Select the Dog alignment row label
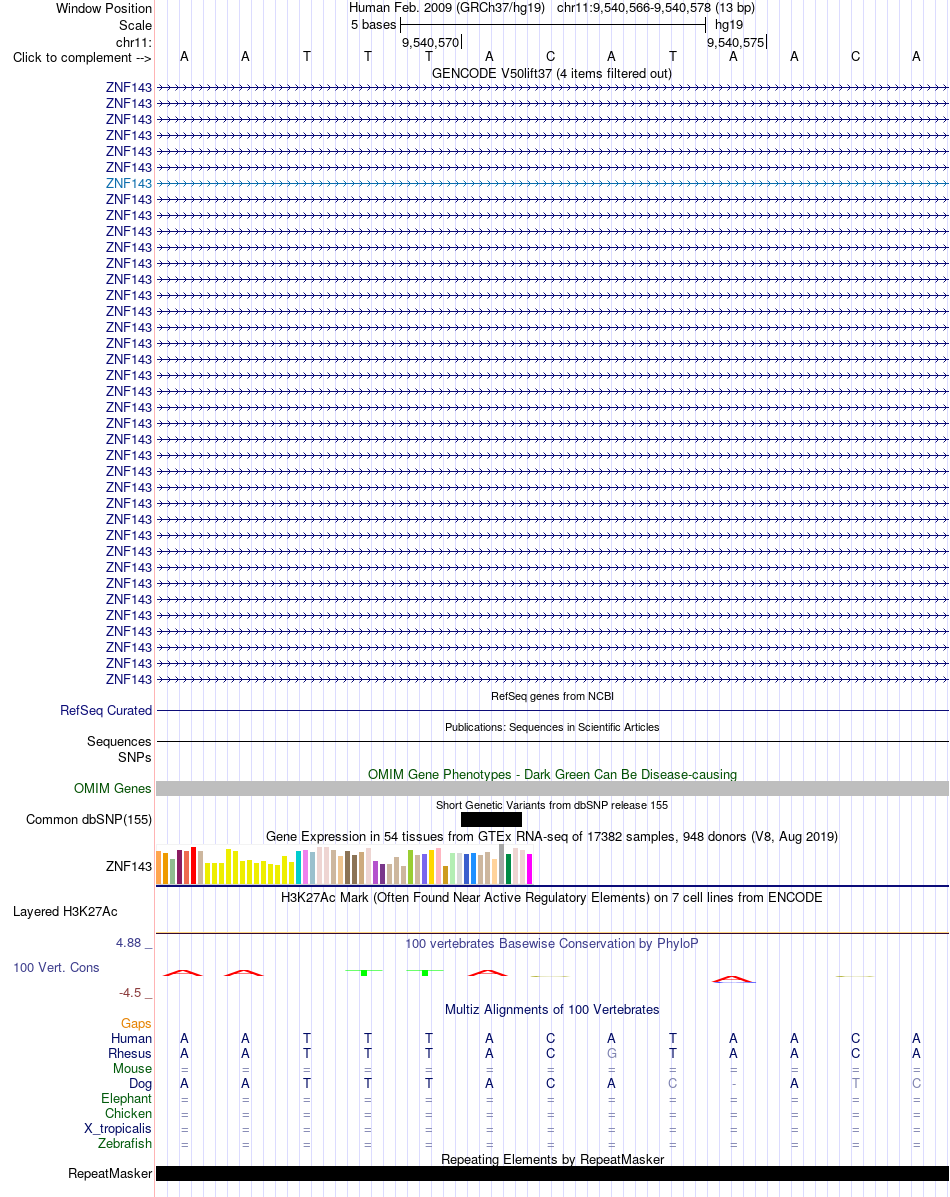Image resolution: width=950 pixels, height=1197 pixels. coord(141,1084)
